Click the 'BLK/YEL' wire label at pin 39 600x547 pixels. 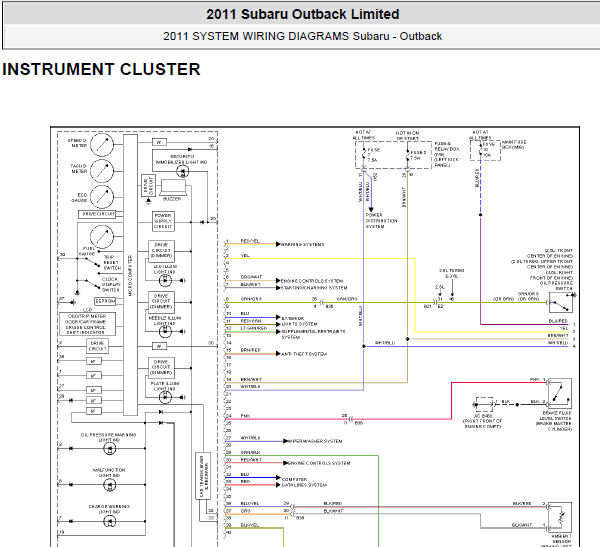[x=250, y=525]
